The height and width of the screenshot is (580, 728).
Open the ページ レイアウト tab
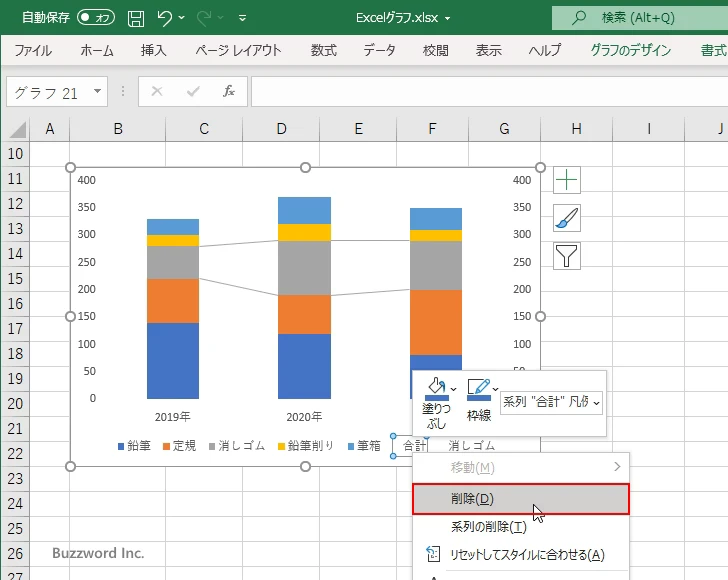[238, 50]
